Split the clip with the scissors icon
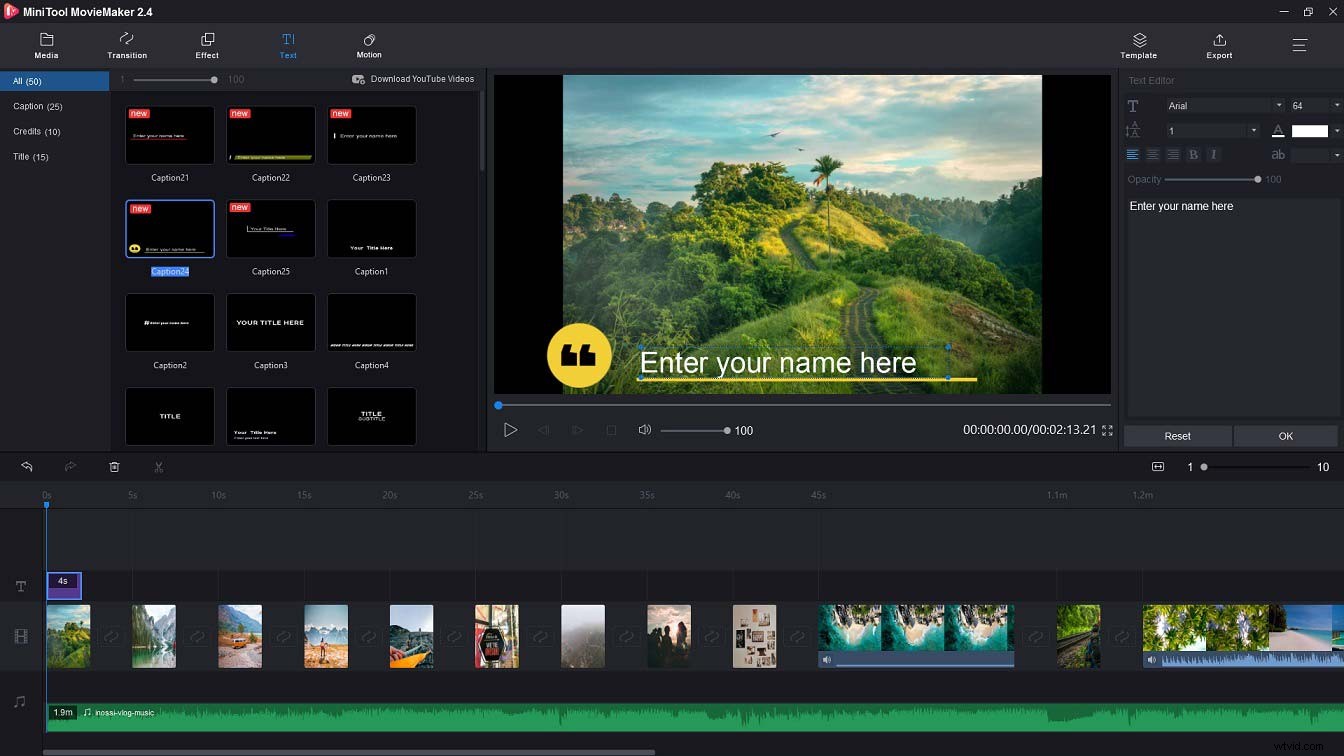This screenshot has height=756, width=1344. point(158,466)
